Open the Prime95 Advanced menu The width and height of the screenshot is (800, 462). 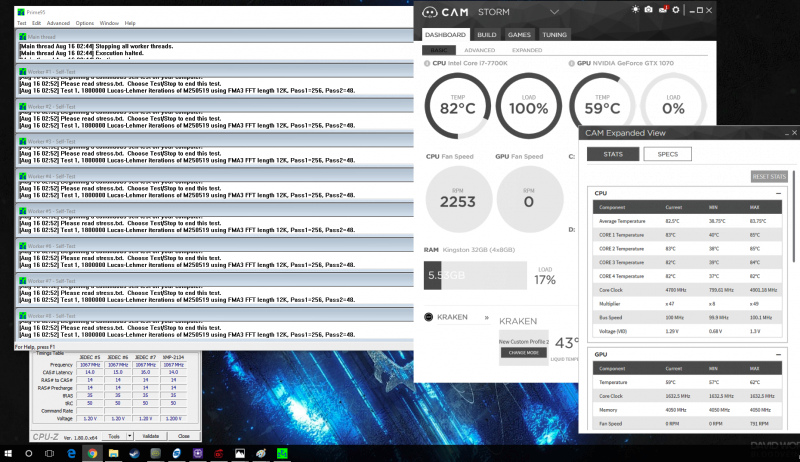coord(58,23)
